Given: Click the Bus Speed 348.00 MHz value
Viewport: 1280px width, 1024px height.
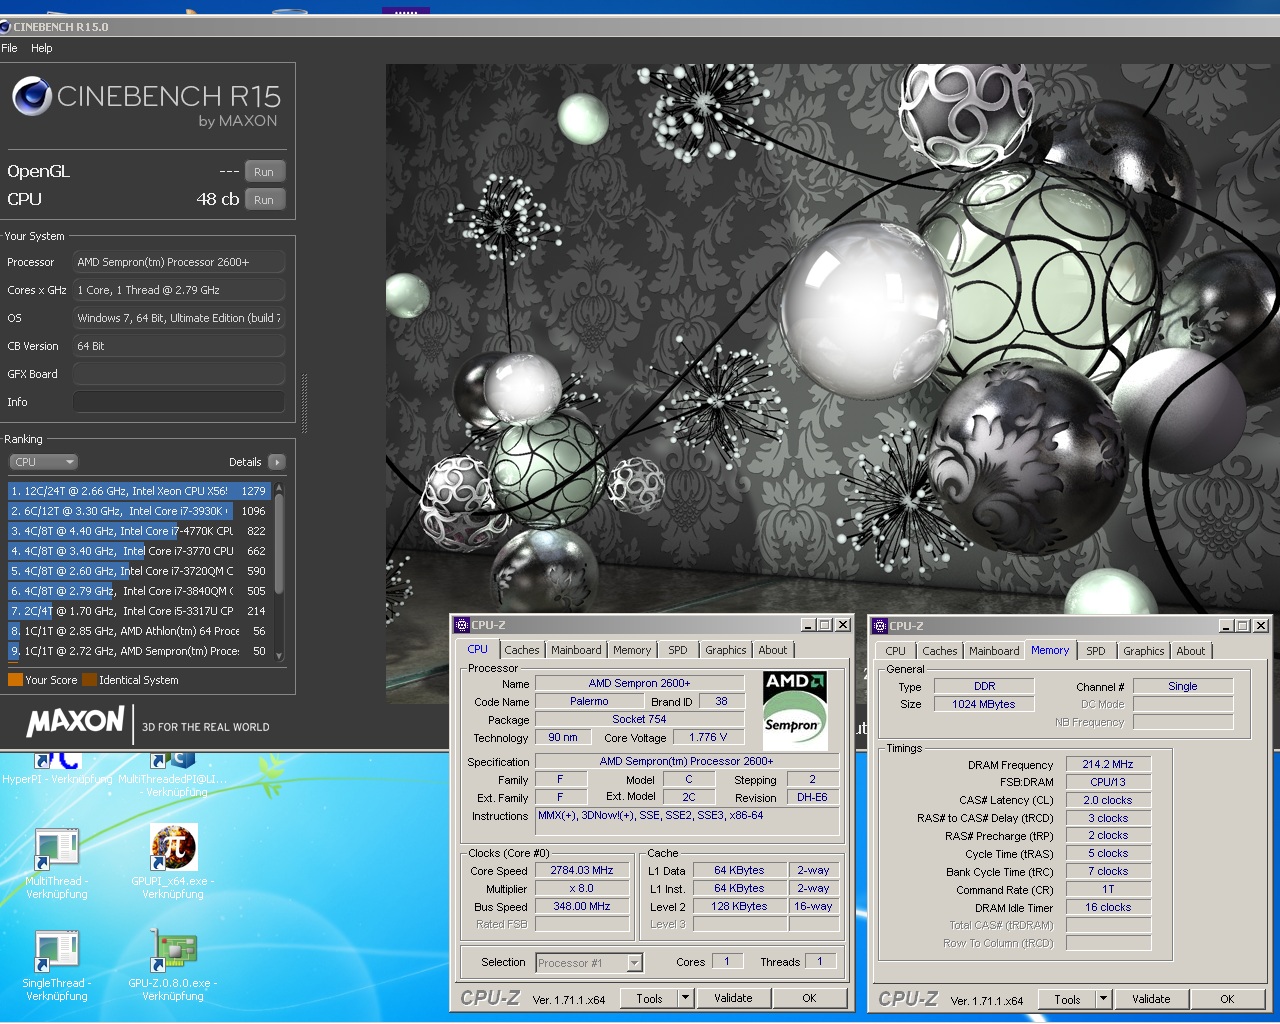Looking at the screenshot, I should tap(582, 907).
